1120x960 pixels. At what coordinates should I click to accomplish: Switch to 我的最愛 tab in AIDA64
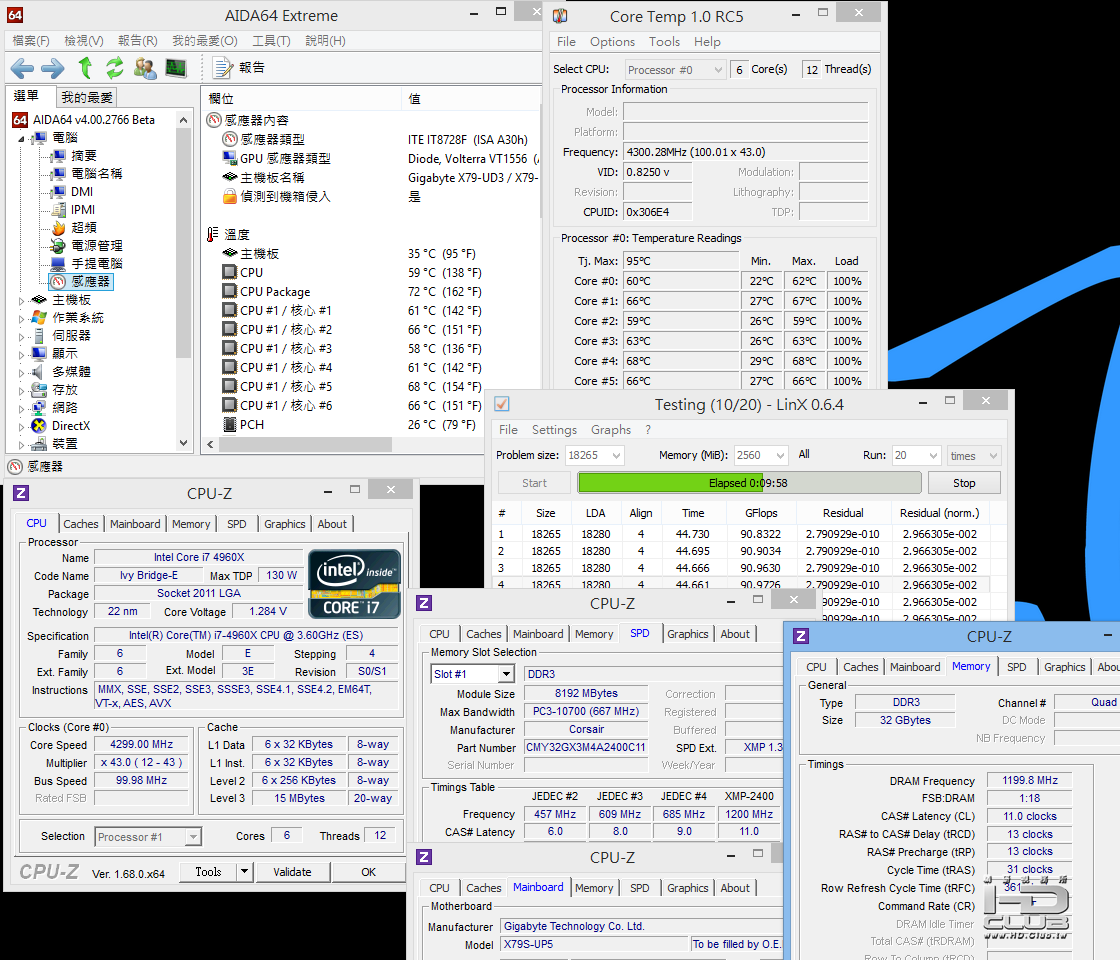click(87, 97)
